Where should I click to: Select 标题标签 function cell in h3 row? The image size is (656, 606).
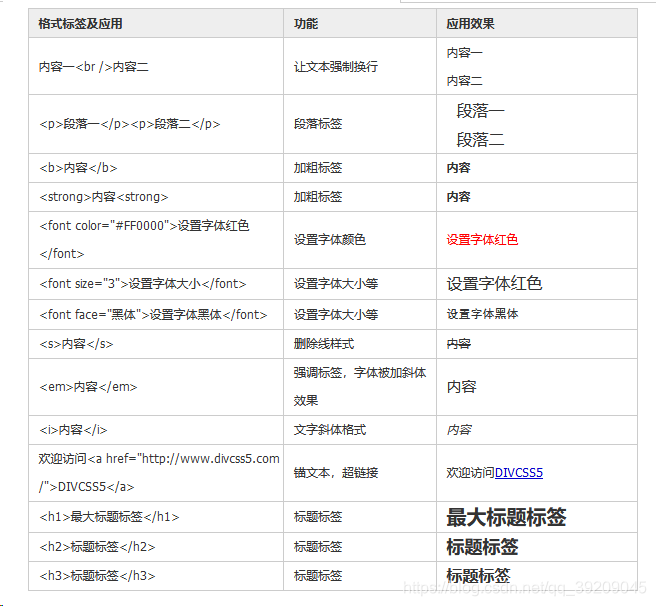318,576
